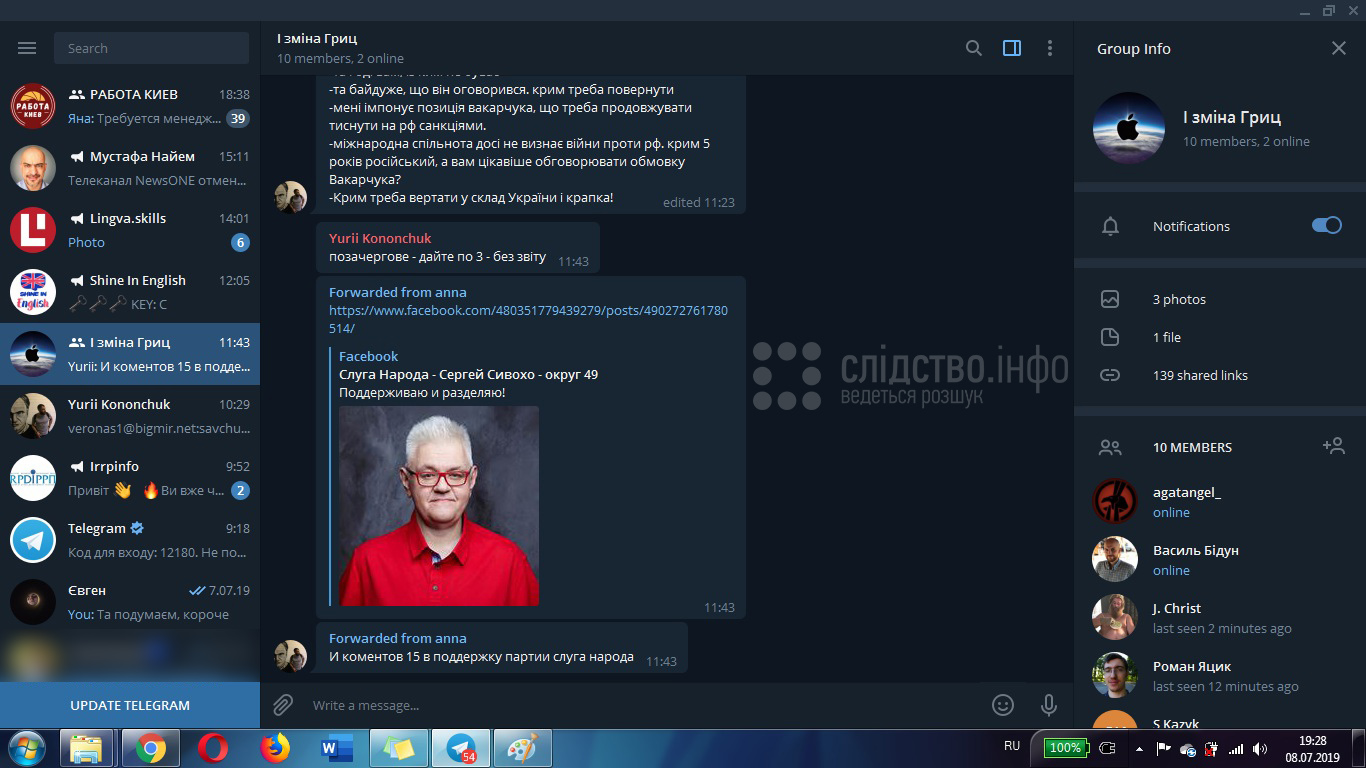Image resolution: width=1366 pixels, height=768 pixels.
Task: Launch Firefox from the taskbar
Action: [274, 748]
